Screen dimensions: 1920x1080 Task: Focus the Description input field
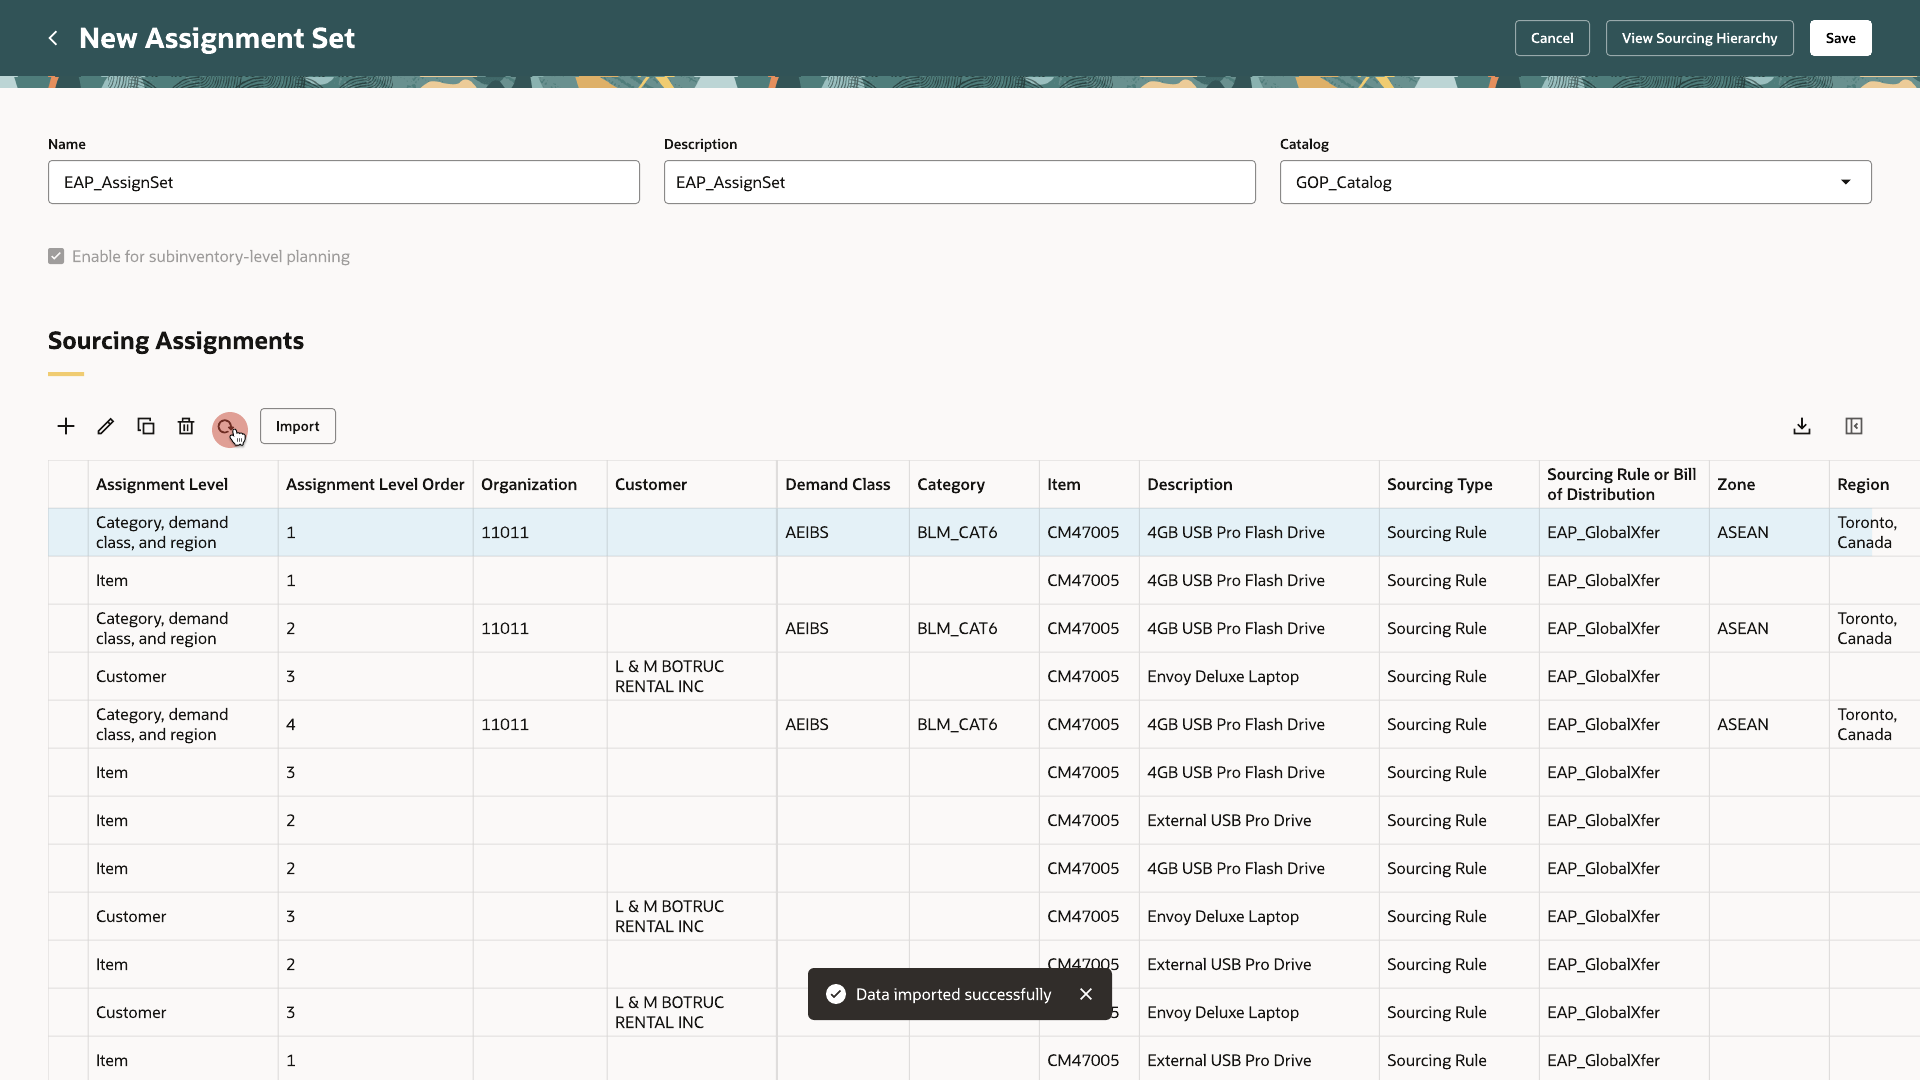point(960,182)
